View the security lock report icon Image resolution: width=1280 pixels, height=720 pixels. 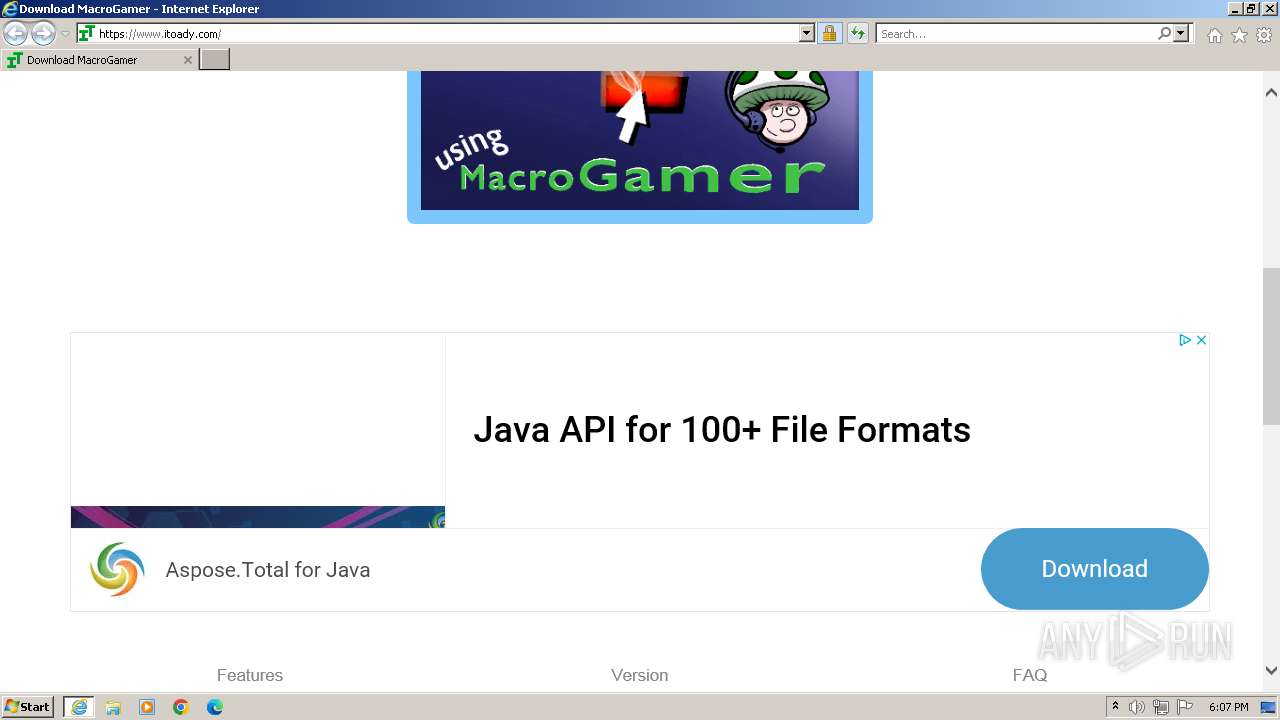[829, 34]
